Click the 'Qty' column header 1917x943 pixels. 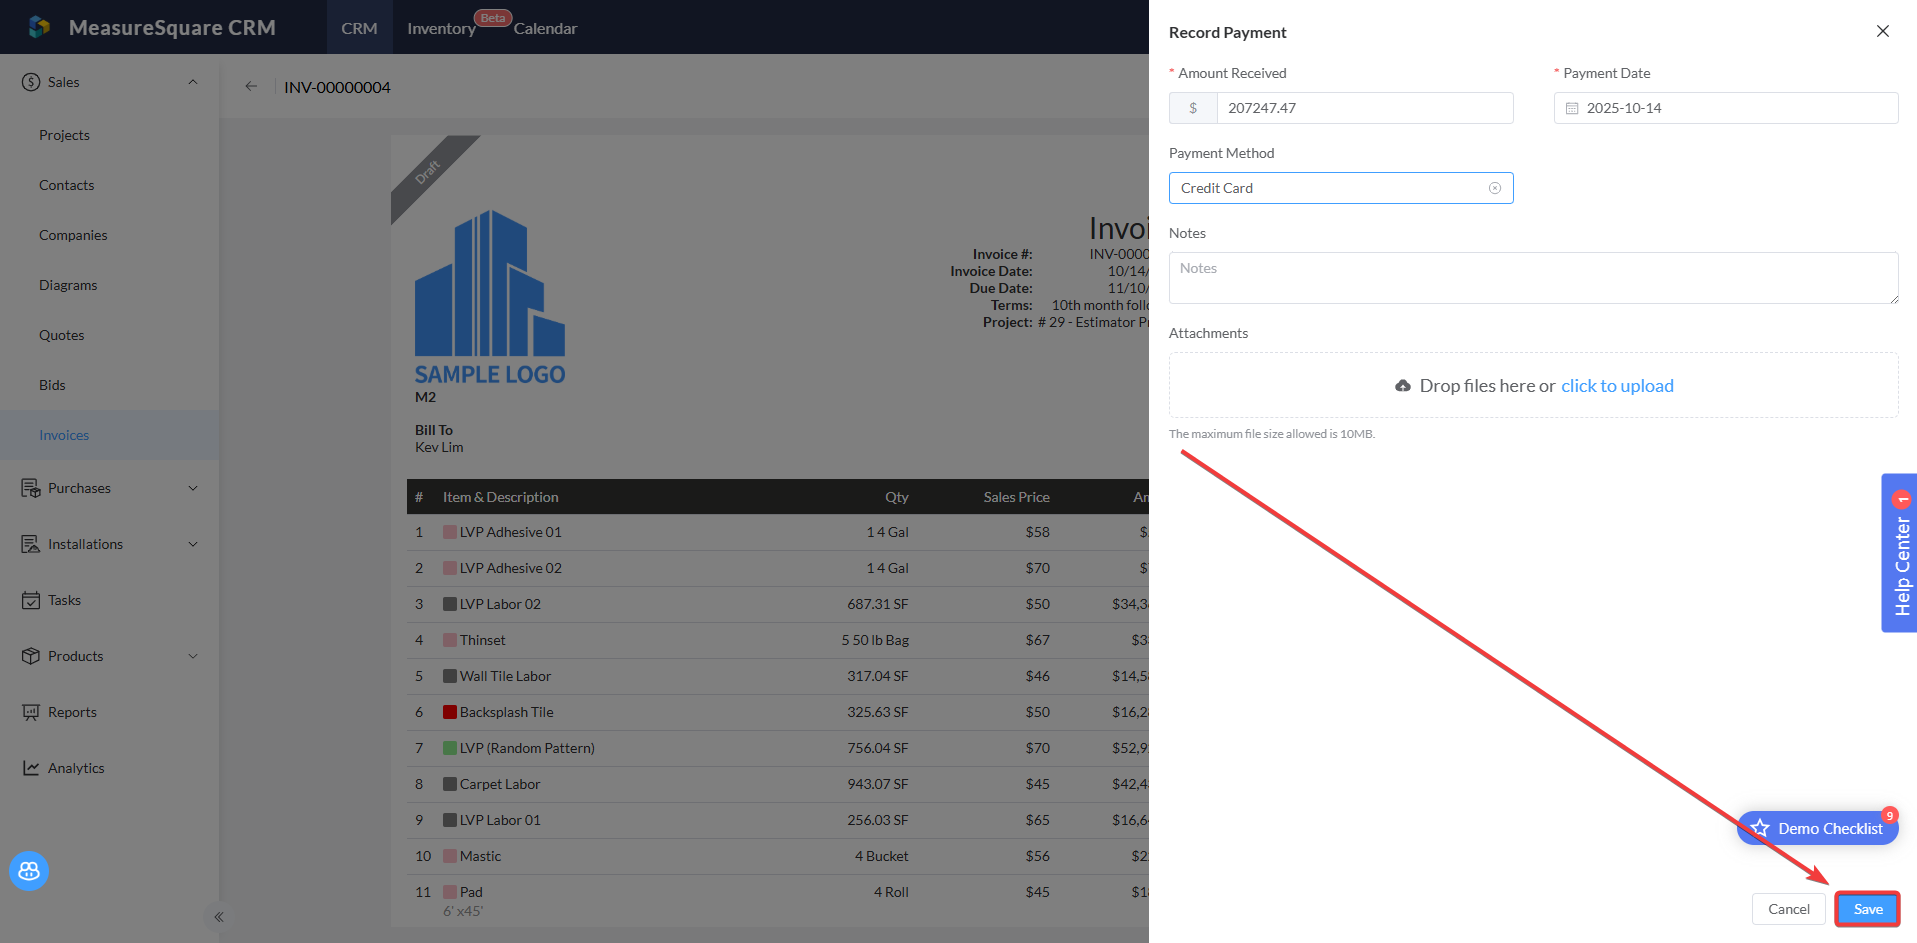click(897, 497)
